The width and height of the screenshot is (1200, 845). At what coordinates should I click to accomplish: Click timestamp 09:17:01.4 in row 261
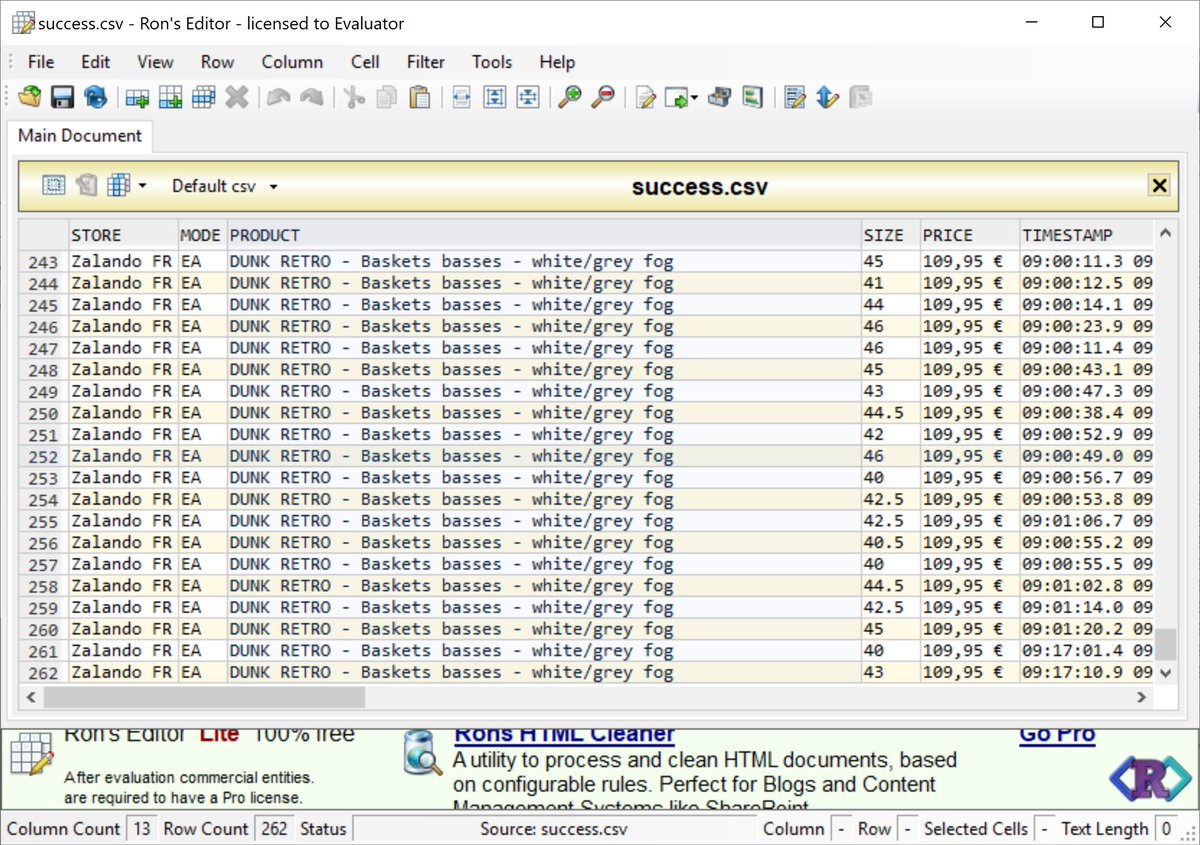point(1086,651)
